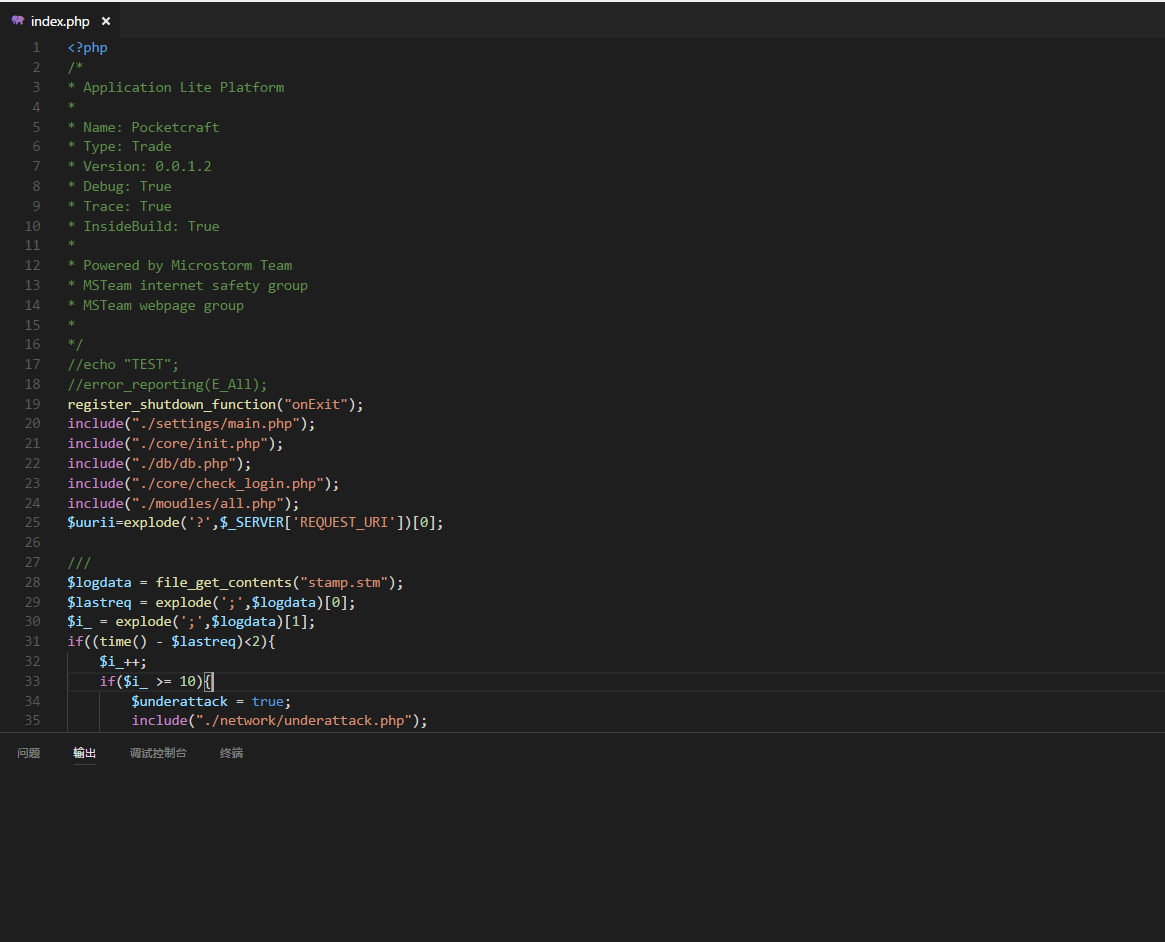Switch to the 输出 panel tab
This screenshot has height=942, width=1165.
(x=85, y=753)
